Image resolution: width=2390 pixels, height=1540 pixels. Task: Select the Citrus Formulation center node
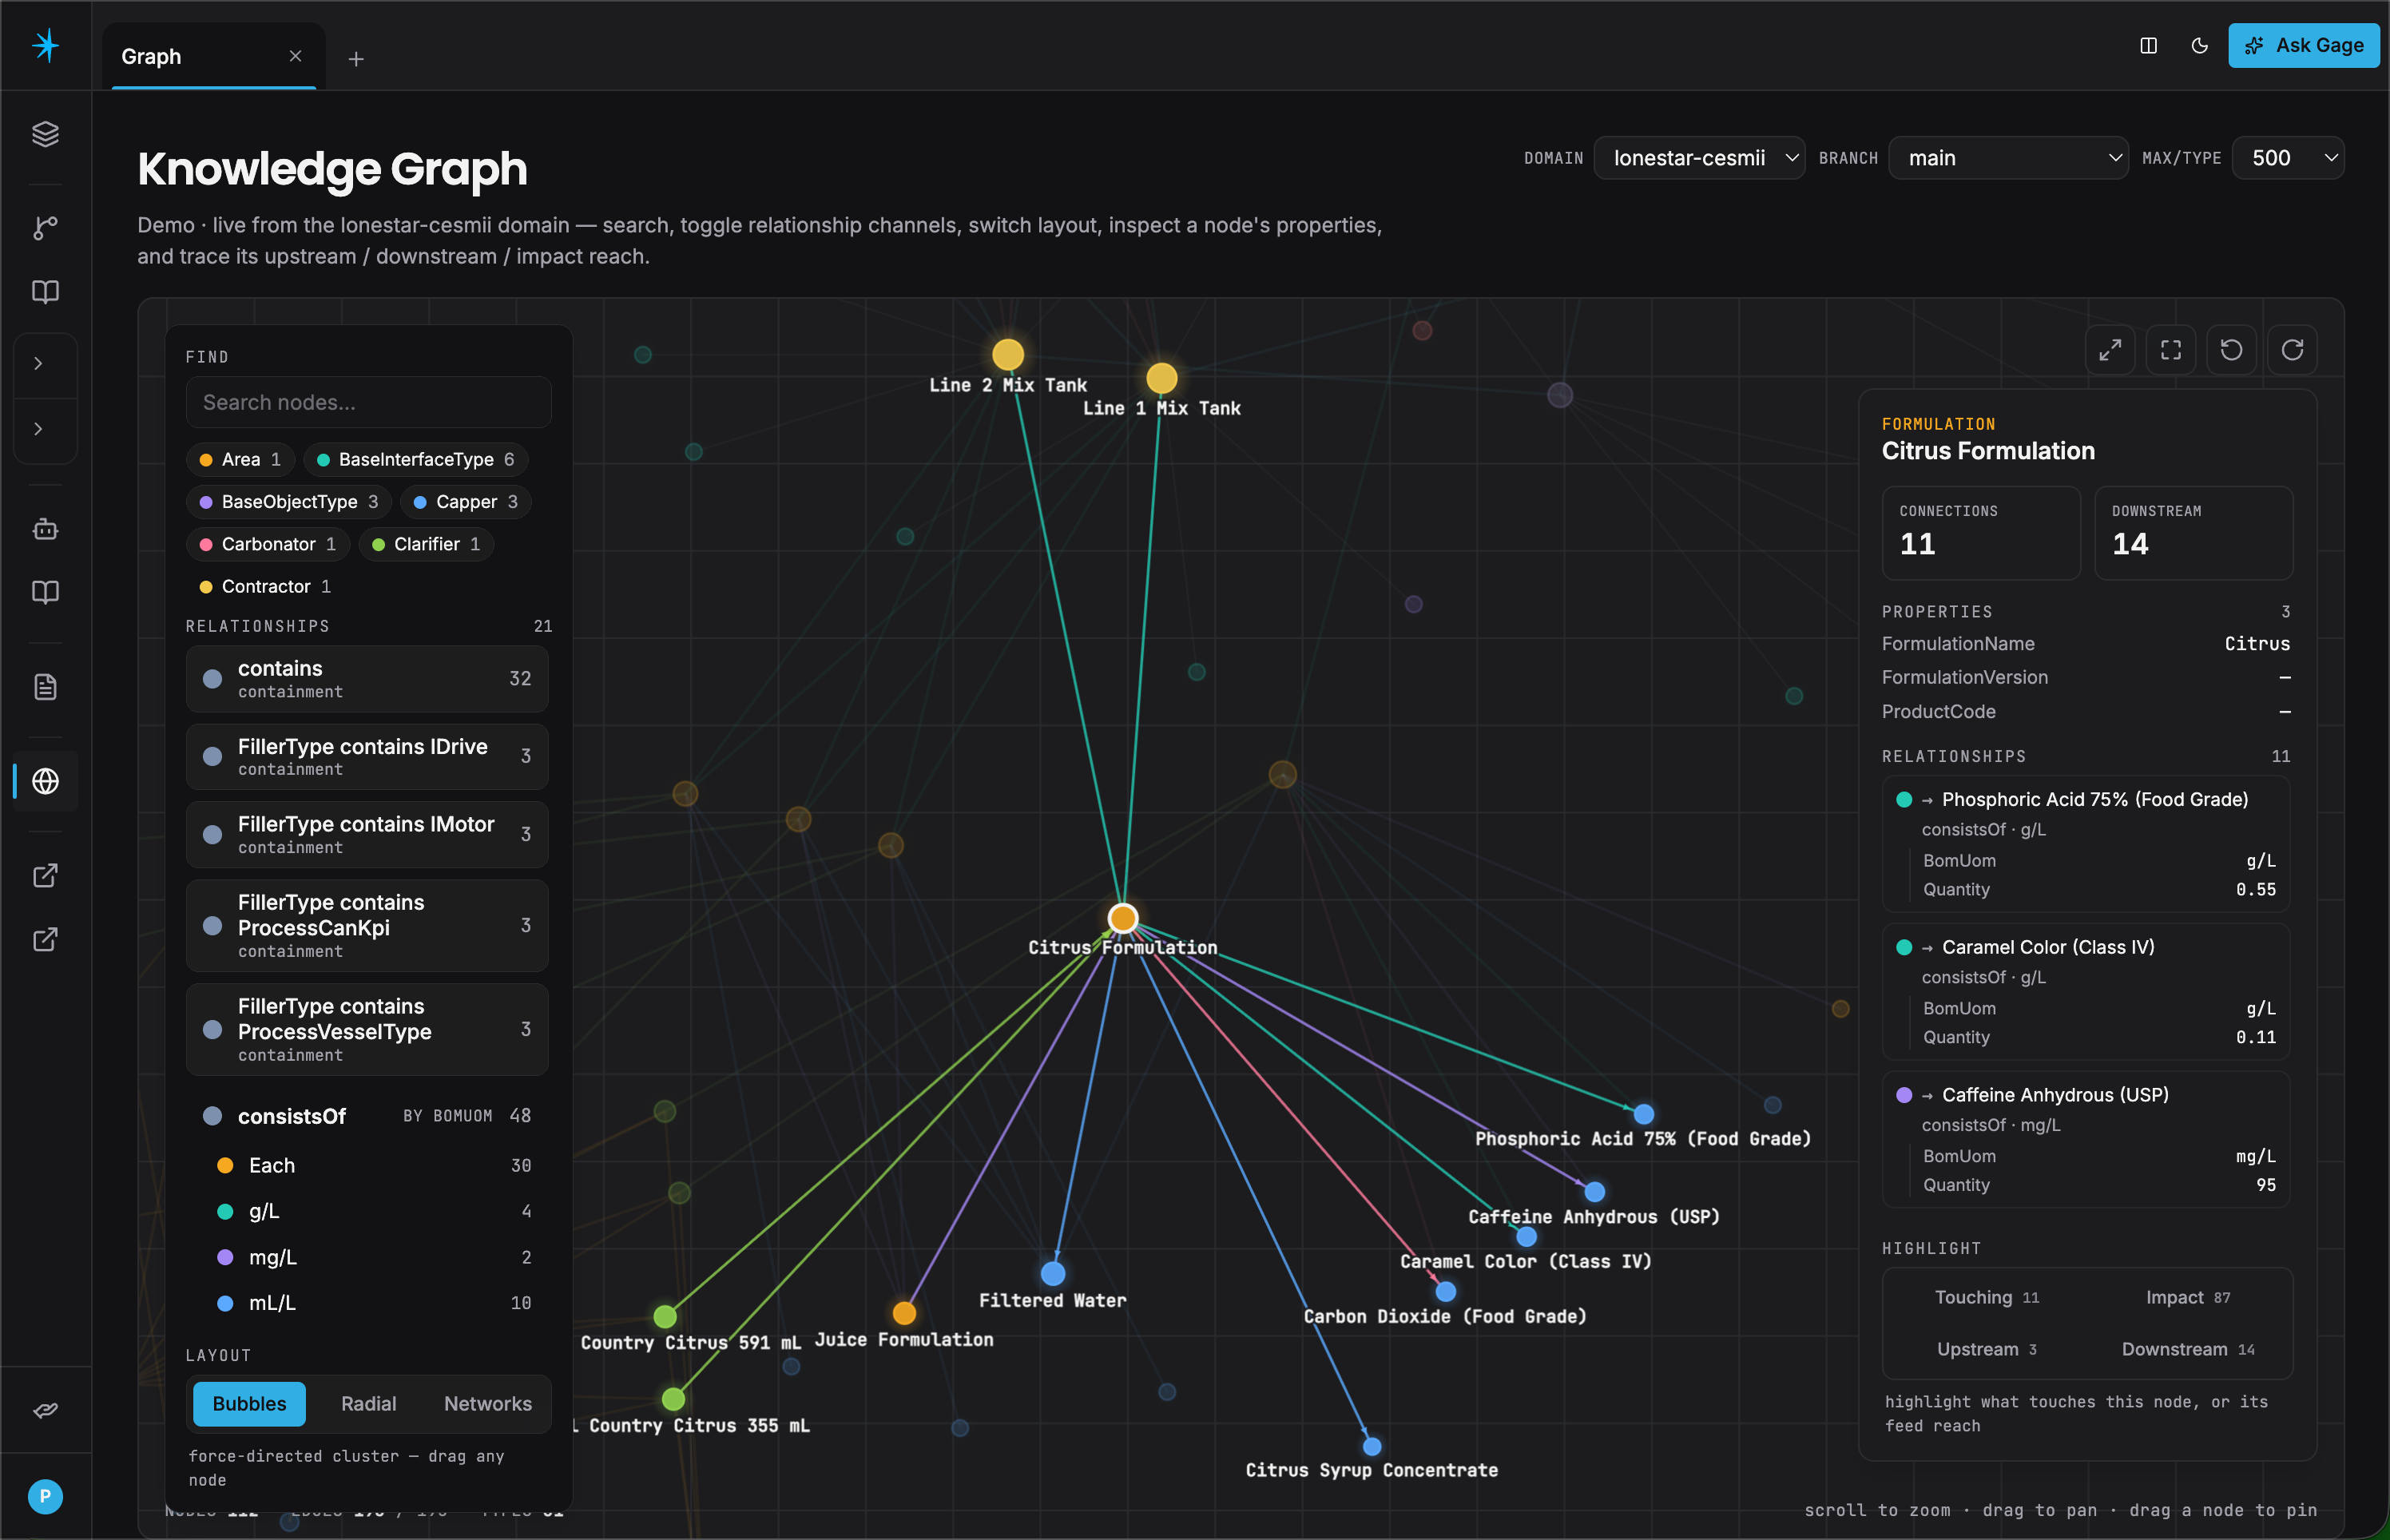click(1123, 918)
